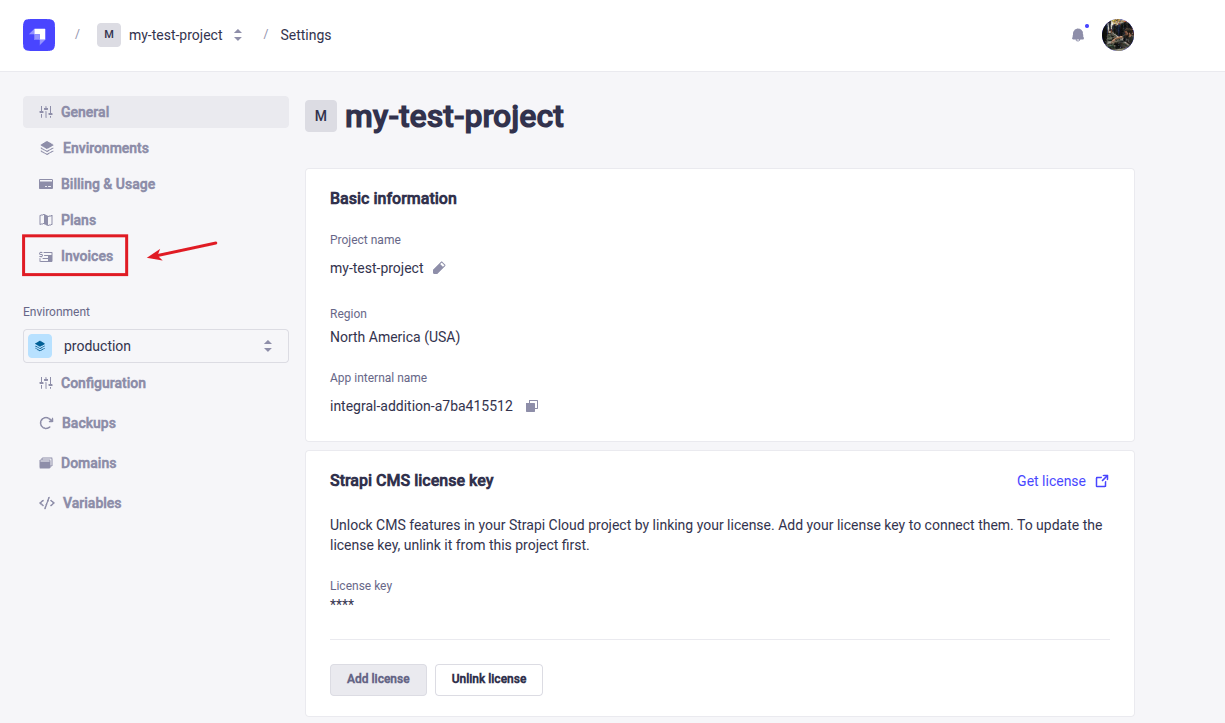Select Domains in the sidebar
Screen dimensions: 1225x723
[x=88, y=463]
